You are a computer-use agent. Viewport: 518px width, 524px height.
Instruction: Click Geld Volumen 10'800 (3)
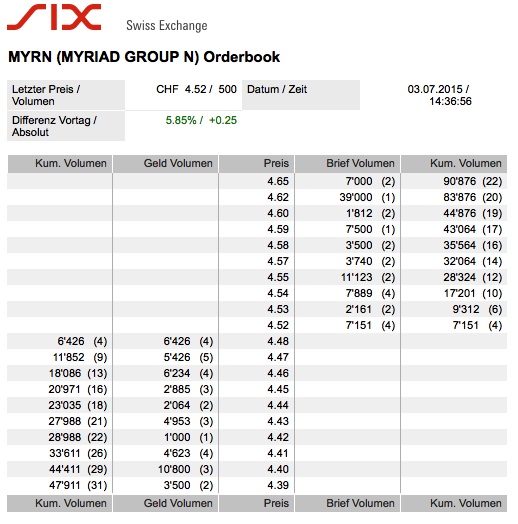pyautogui.click(x=185, y=469)
